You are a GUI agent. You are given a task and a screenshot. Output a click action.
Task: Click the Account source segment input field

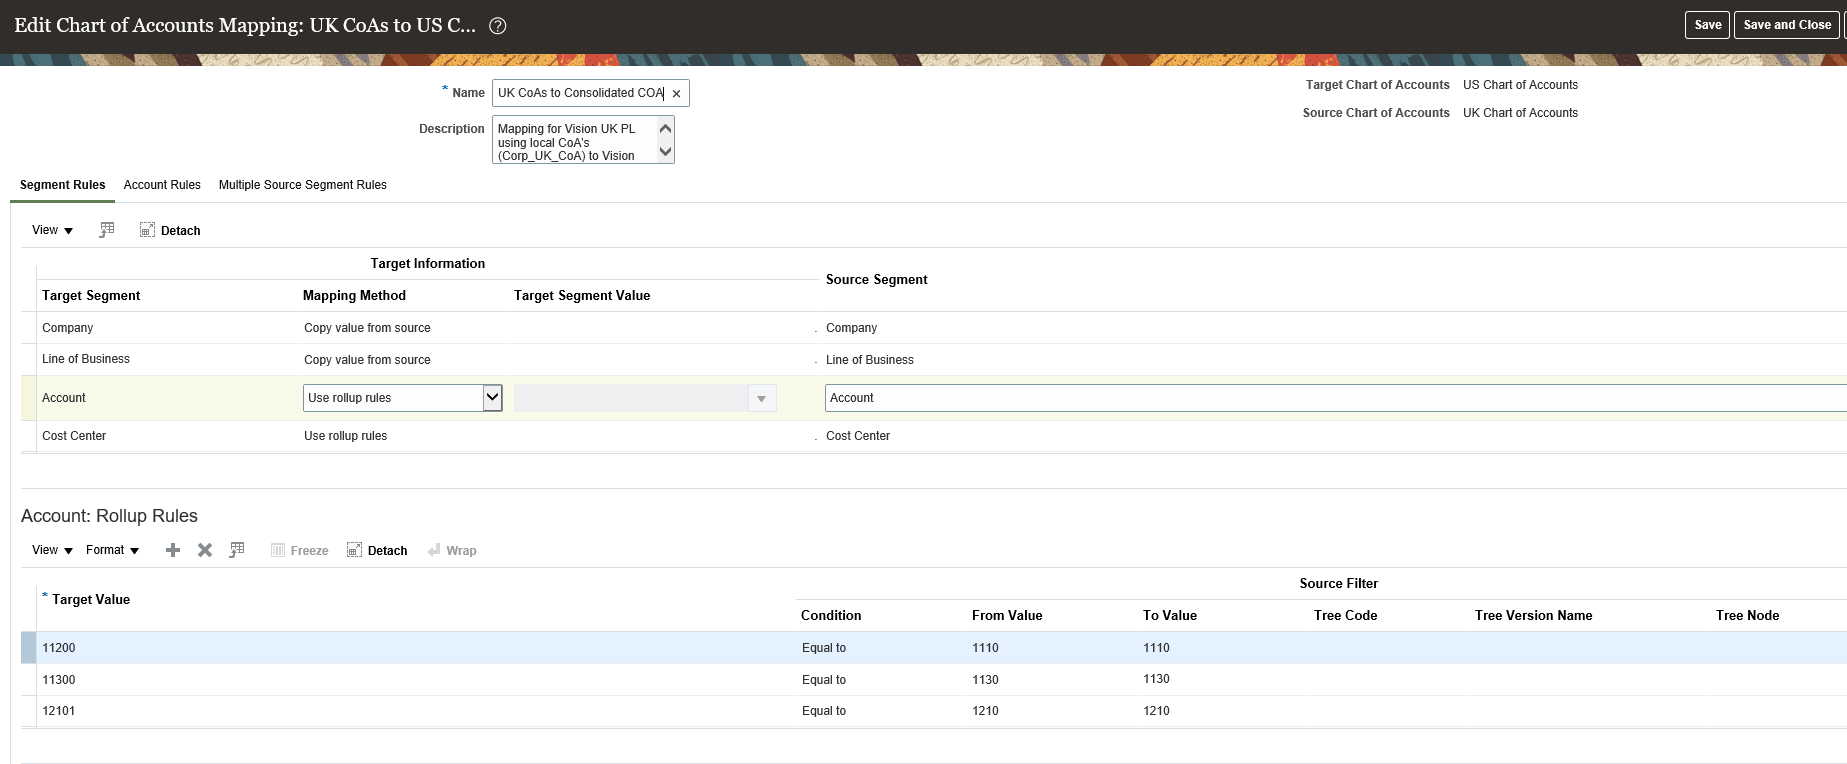point(1330,398)
